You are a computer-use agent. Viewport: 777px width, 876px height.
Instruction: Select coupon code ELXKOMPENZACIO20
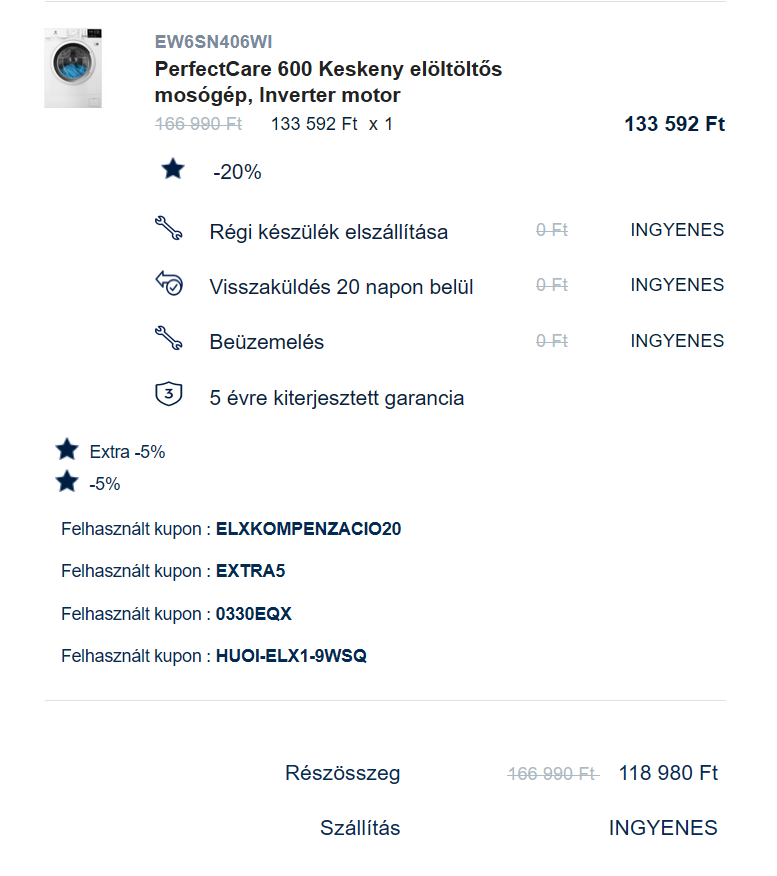point(308,529)
